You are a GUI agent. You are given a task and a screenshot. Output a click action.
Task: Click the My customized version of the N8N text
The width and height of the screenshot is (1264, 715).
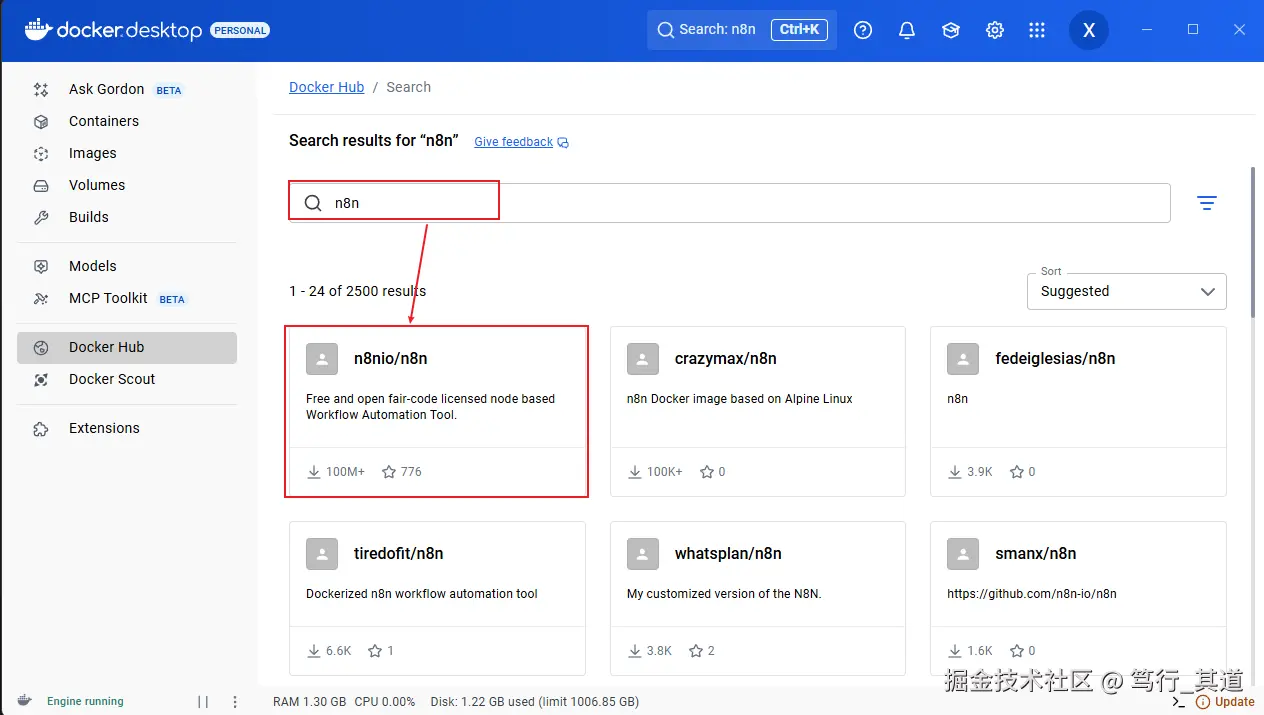724,594
